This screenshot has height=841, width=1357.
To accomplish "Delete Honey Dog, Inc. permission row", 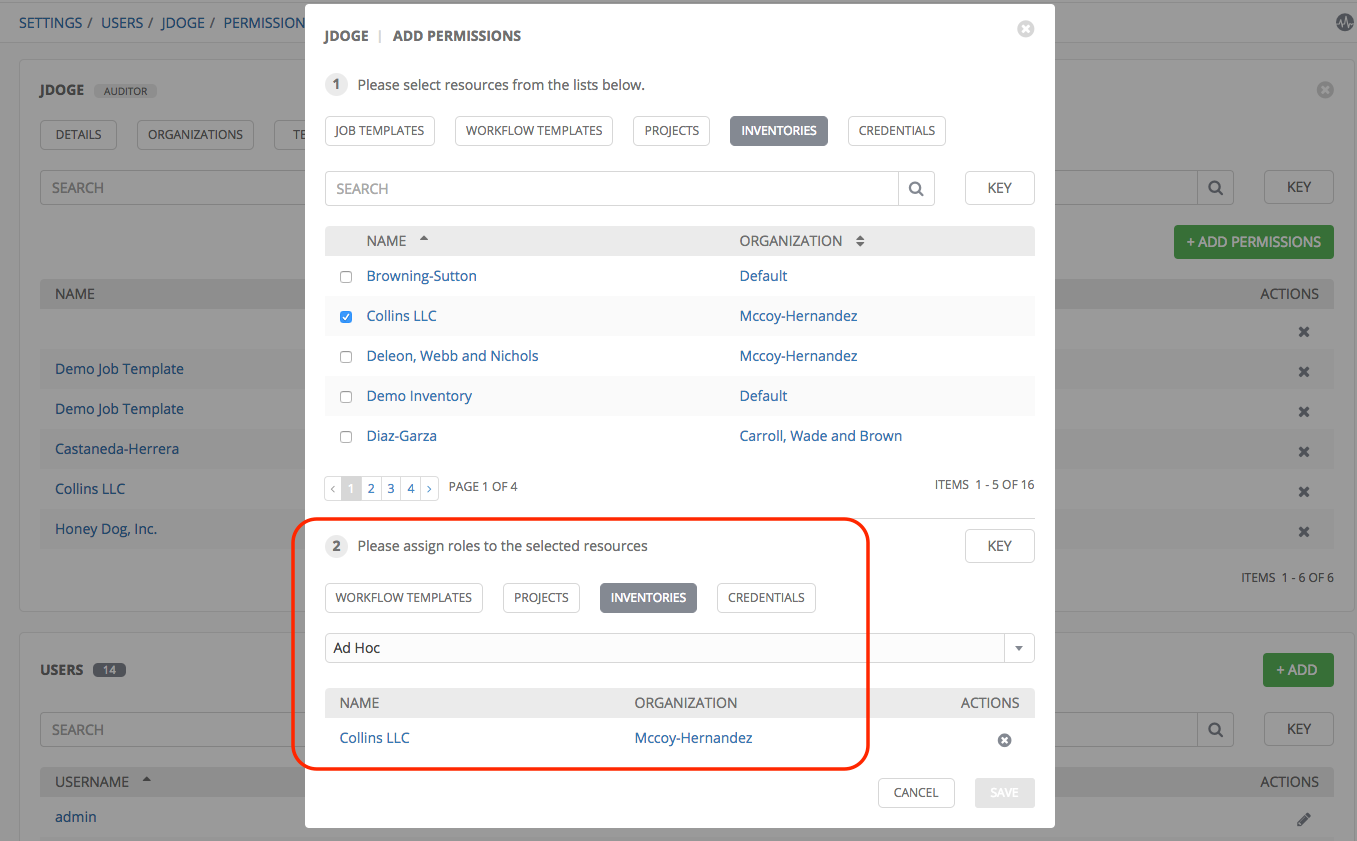I will [1303, 531].
